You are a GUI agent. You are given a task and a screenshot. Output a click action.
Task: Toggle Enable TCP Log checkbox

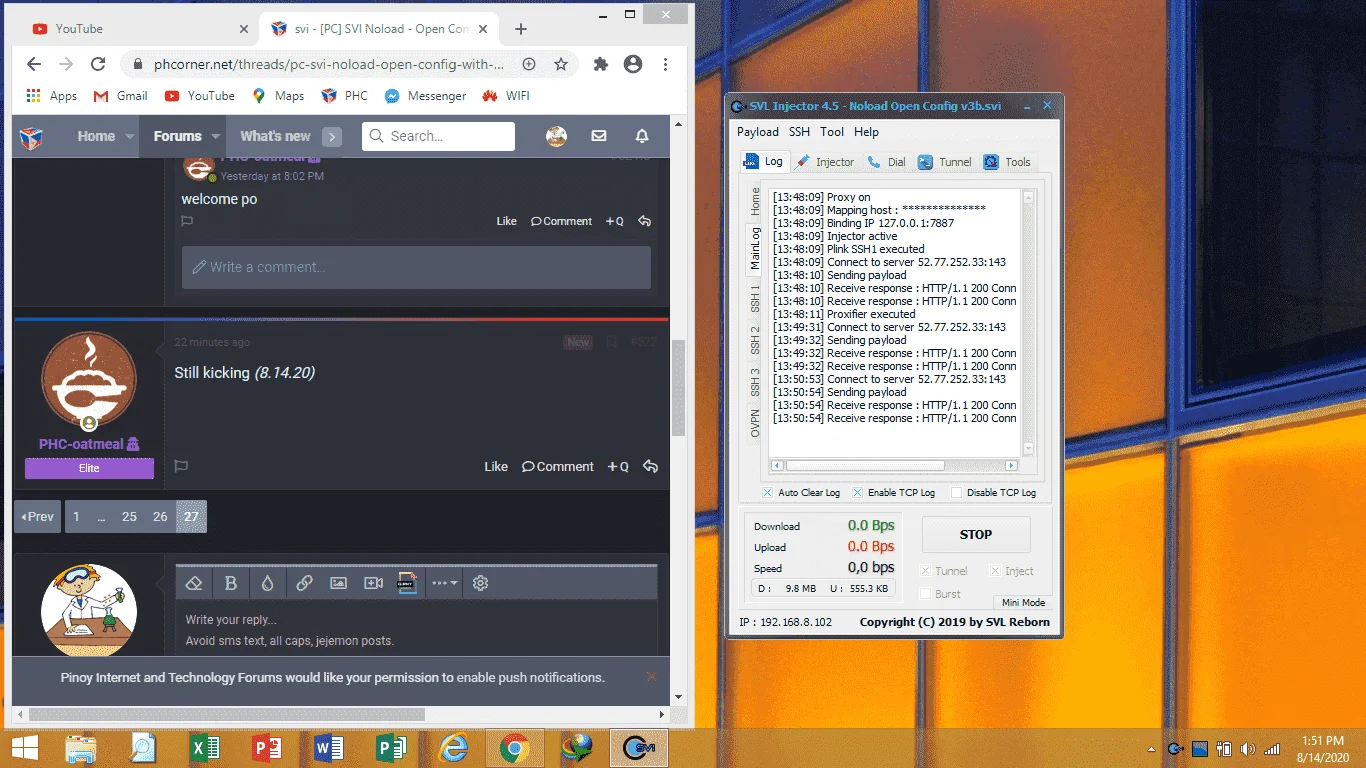pos(857,493)
